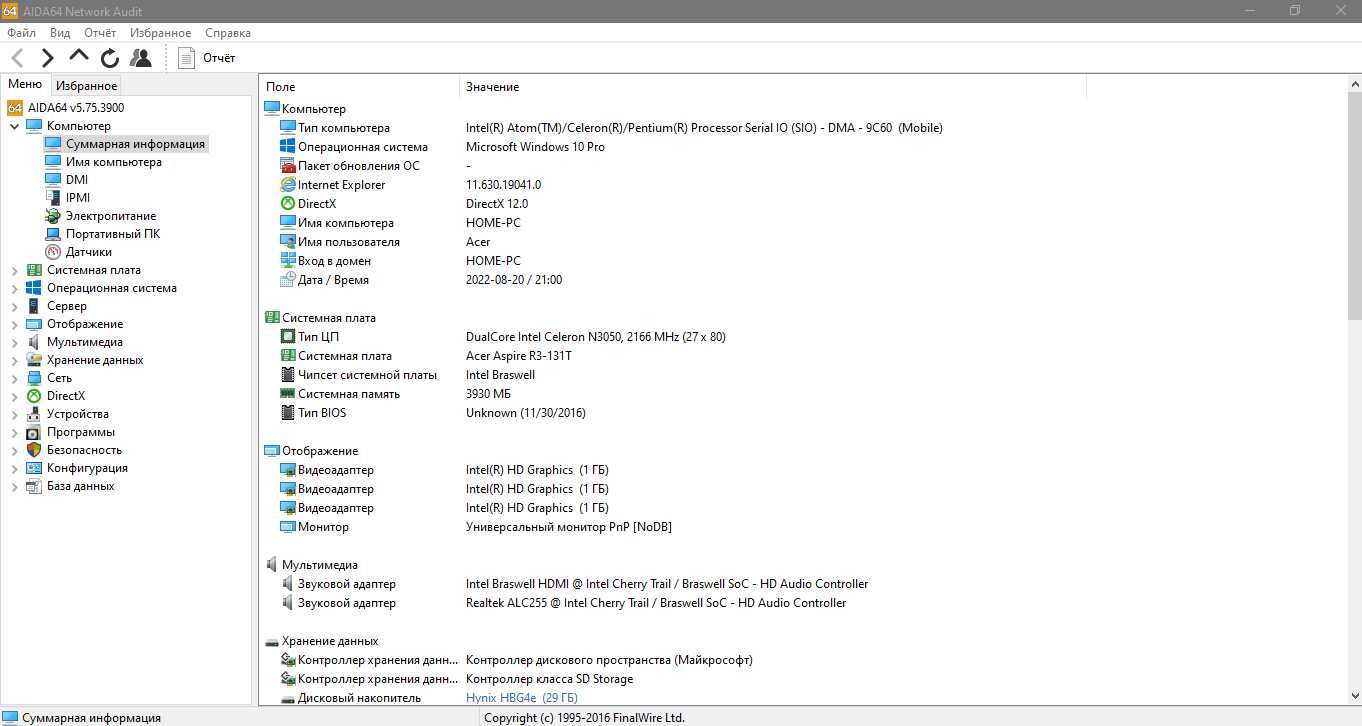Click the Internet Explorer row icon
Image resolution: width=1362 pixels, height=726 pixels.
[x=288, y=185]
